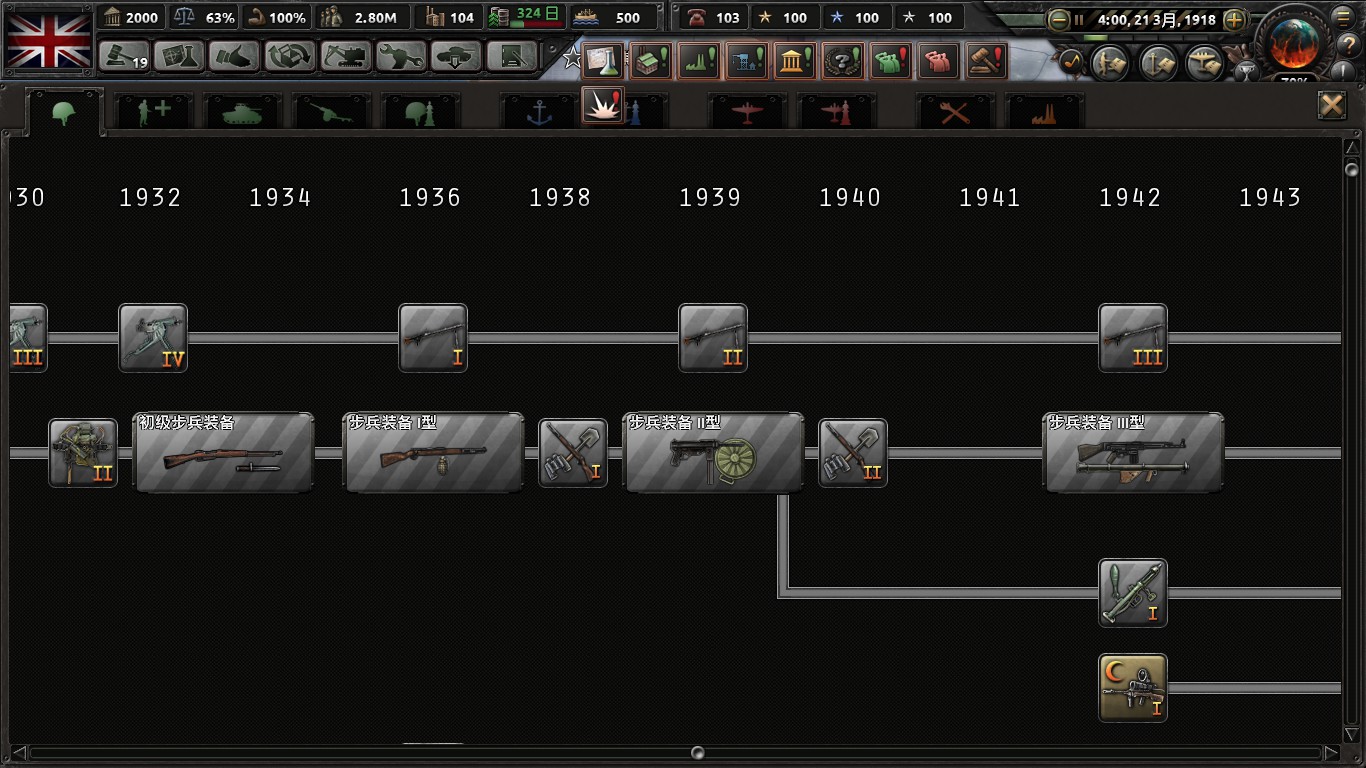Click the red soldiers alert icon
The image size is (1366, 768).
coord(939,61)
